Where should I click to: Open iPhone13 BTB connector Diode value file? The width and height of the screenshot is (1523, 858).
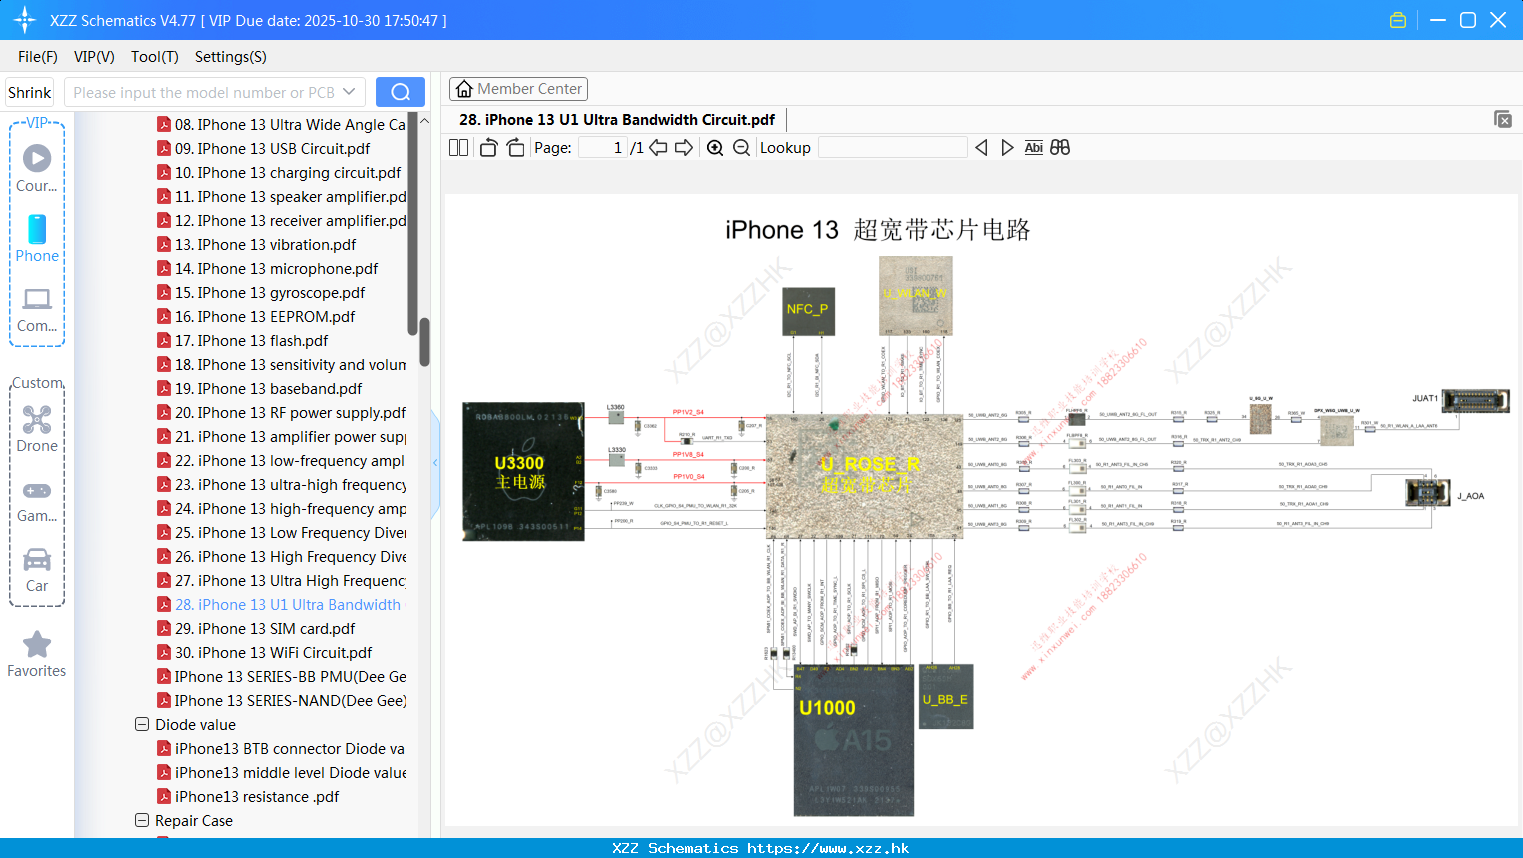click(281, 749)
